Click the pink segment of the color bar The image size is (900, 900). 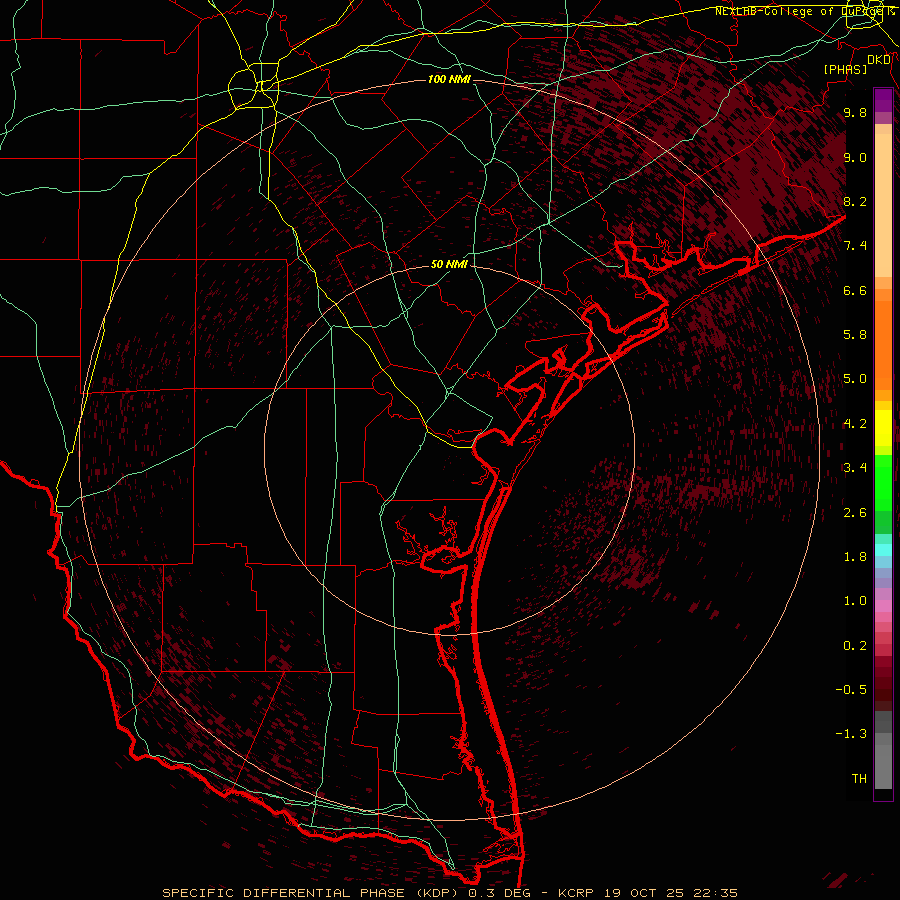pos(883,606)
